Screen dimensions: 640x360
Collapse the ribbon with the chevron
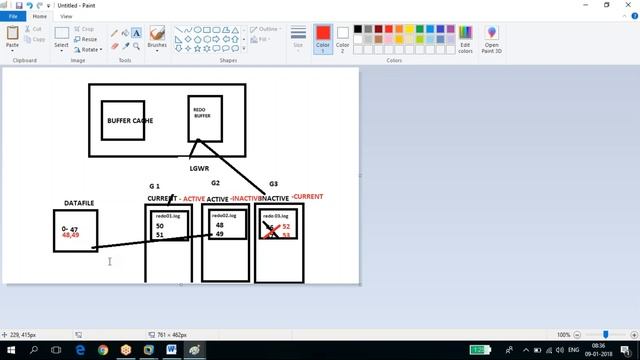624,16
